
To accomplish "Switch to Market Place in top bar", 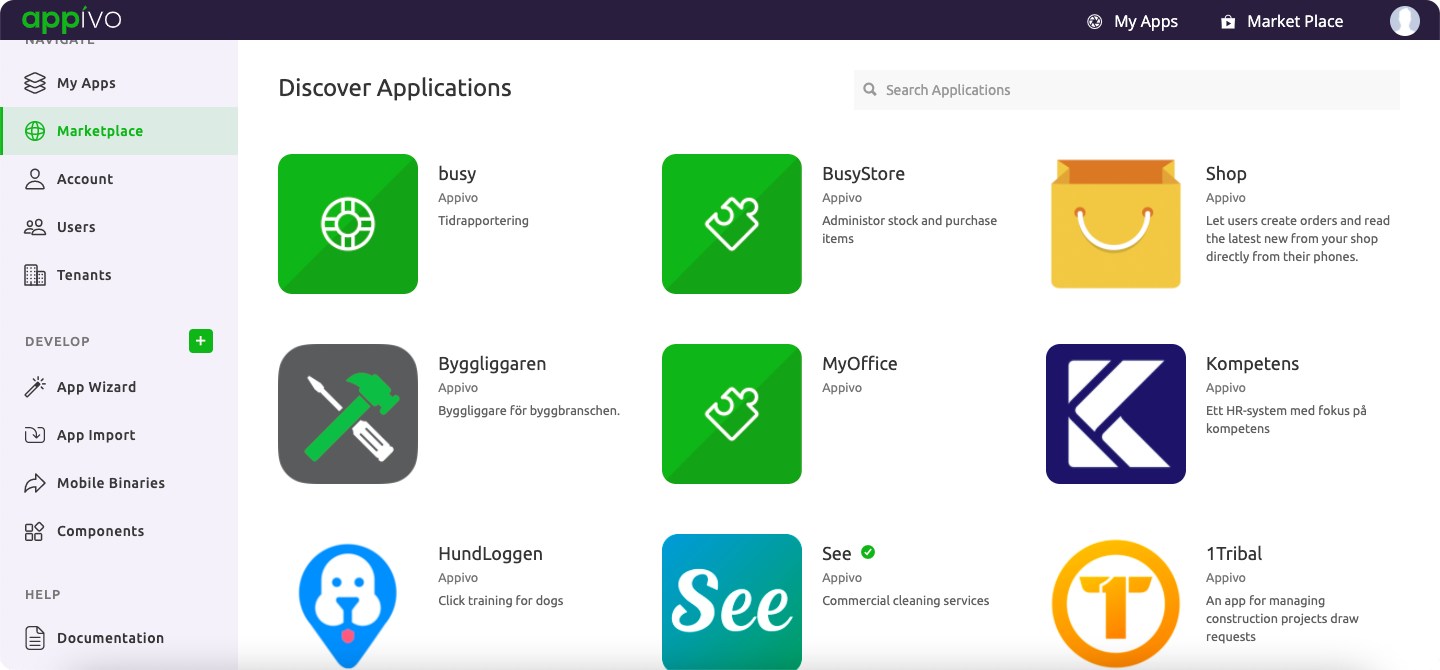I will [x=1281, y=20].
